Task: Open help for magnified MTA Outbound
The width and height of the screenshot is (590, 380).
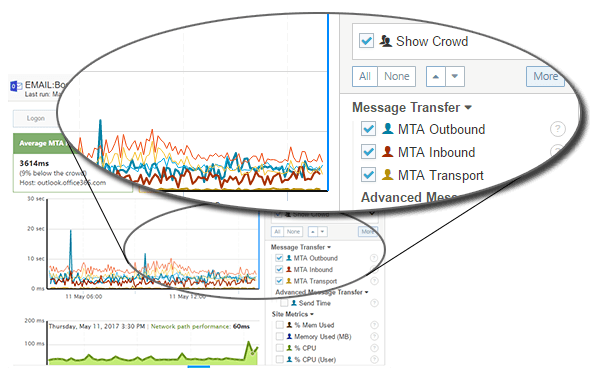Action: (x=557, y=129)
